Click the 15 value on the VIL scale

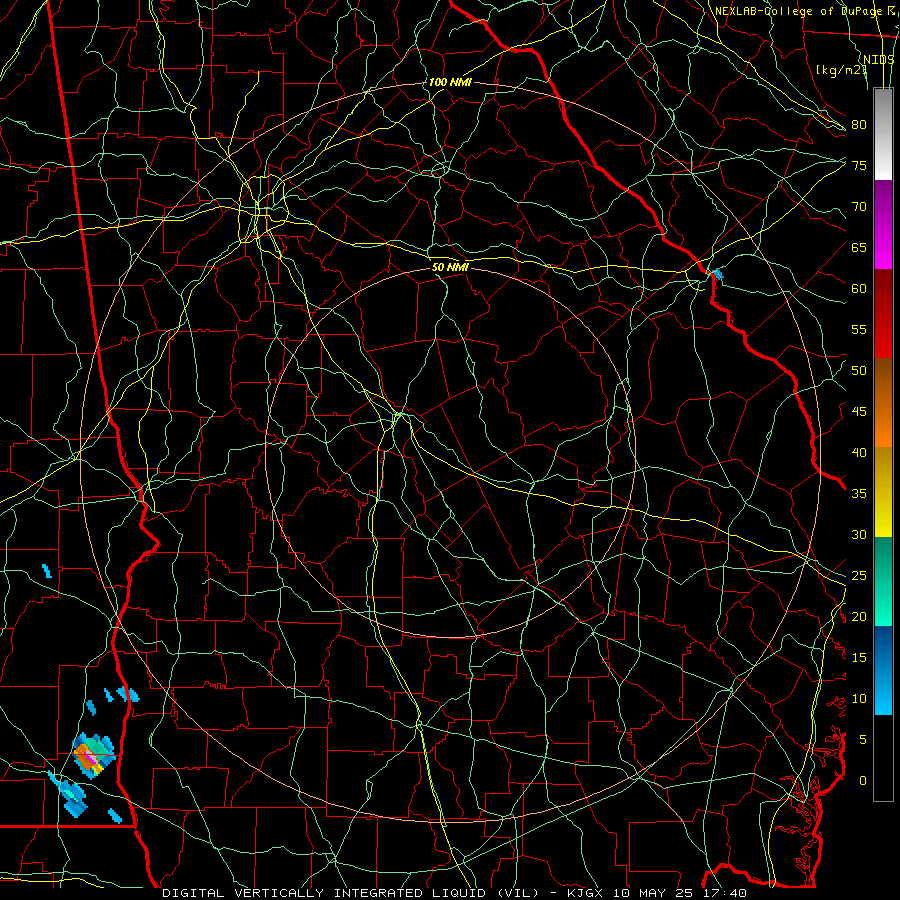(x=859, y=657)
